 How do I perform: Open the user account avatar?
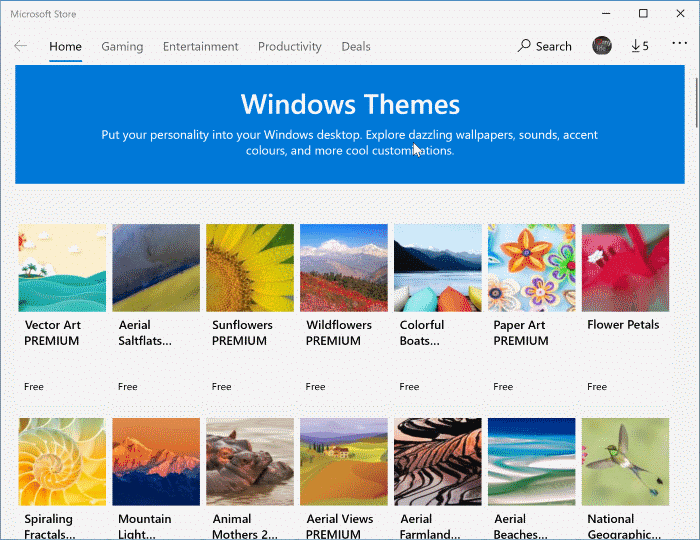click(601, 46)
